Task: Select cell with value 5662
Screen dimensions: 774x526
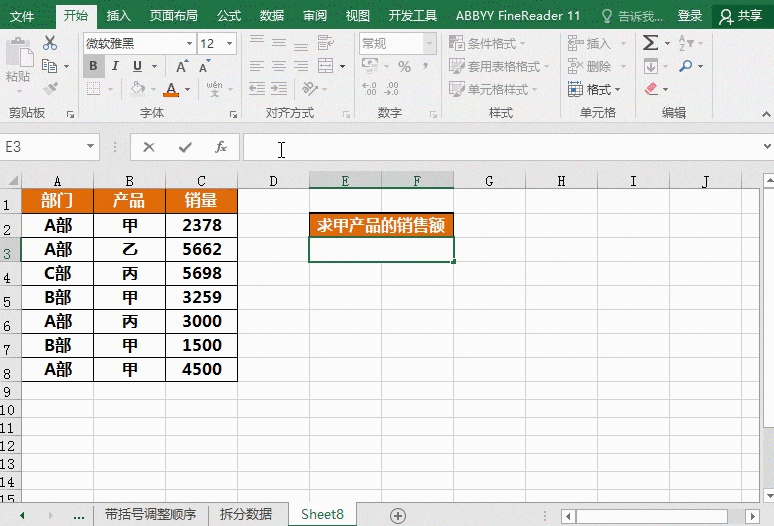Action: (201, 249)
